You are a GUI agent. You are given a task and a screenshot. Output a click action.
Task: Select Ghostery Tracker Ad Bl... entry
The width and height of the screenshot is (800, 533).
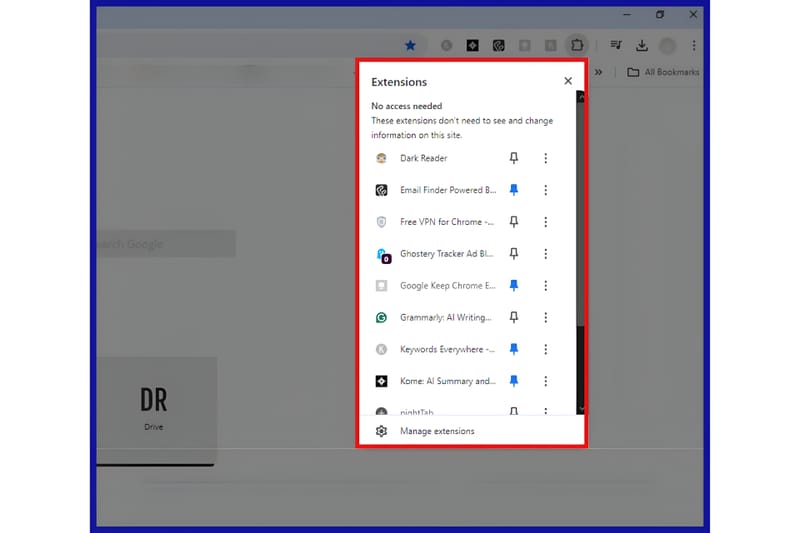point(446,253)
